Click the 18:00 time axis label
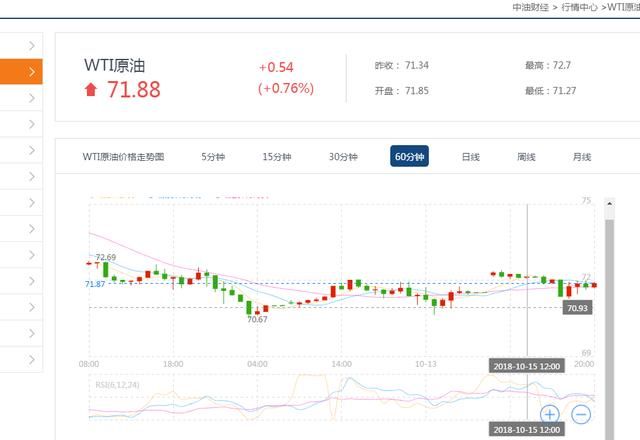This screenshot has height=440, width=640. pos(173,364)
